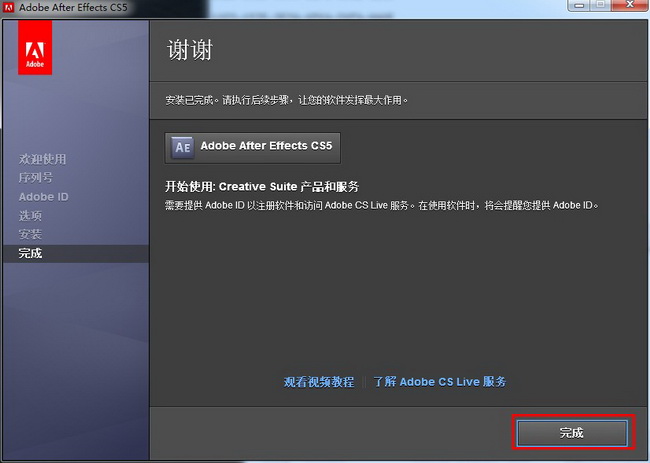
Task: Open the 观看视频教程 video tutorial link
Action: pos(319,382)
